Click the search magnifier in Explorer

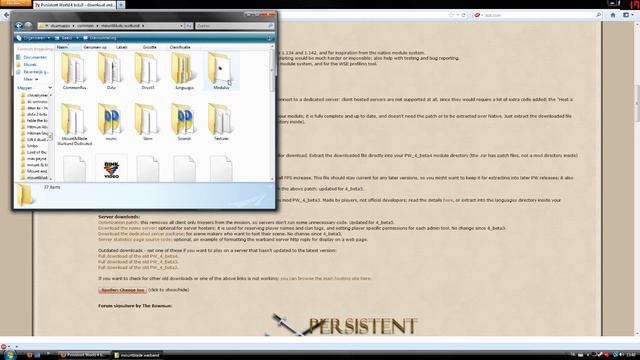point(270,26)
